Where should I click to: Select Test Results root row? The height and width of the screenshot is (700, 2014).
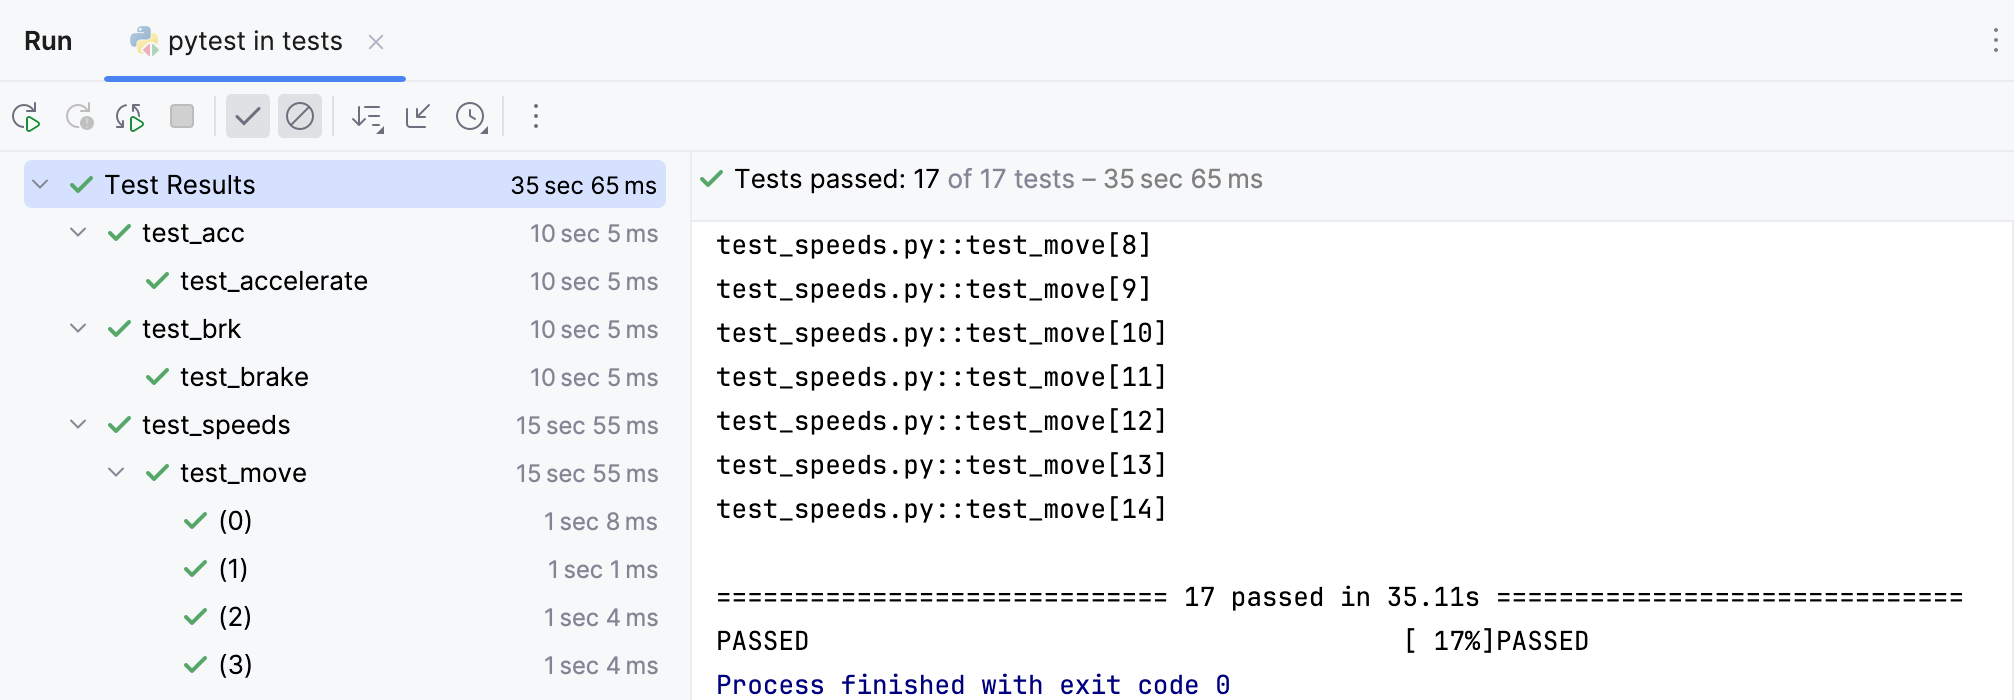(179, 184)
